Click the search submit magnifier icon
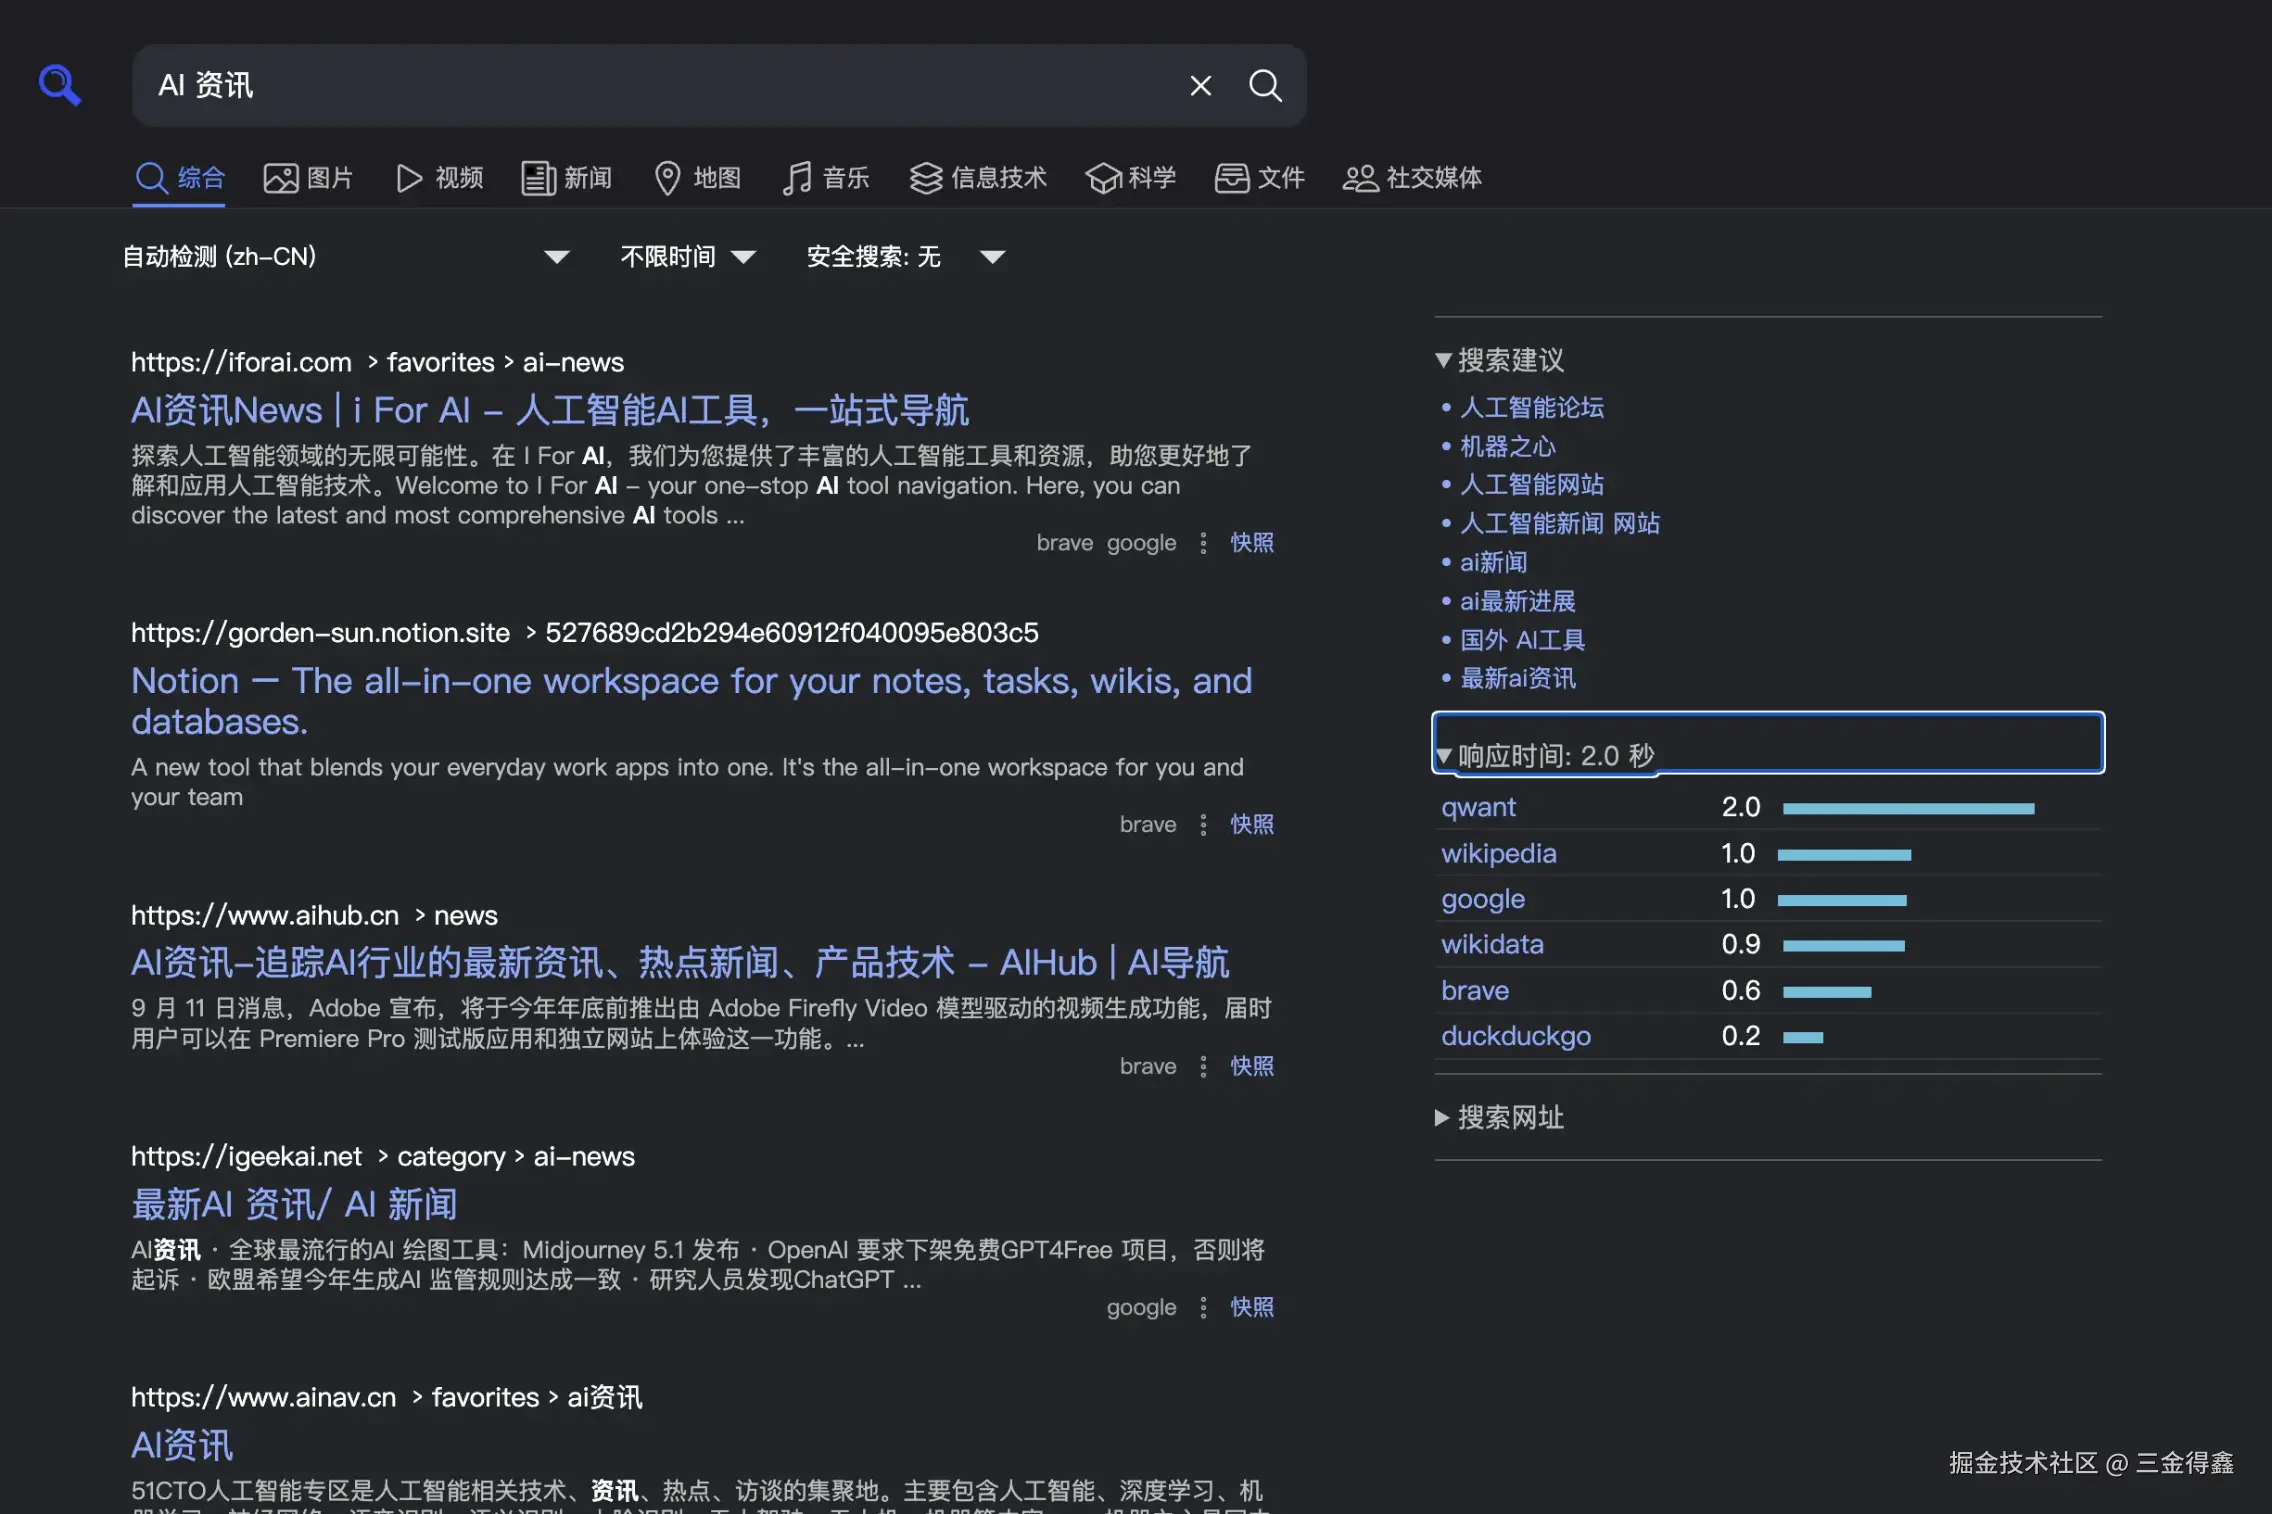 [1265, 86]
